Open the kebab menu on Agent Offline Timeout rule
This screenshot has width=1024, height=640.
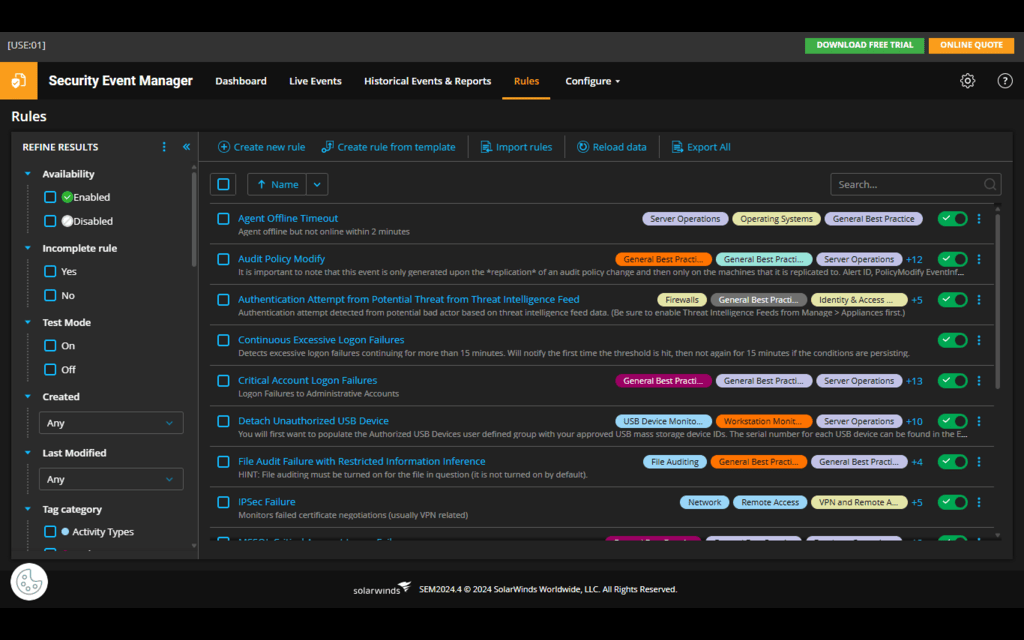pyautogui.click(x=978, y=219)
